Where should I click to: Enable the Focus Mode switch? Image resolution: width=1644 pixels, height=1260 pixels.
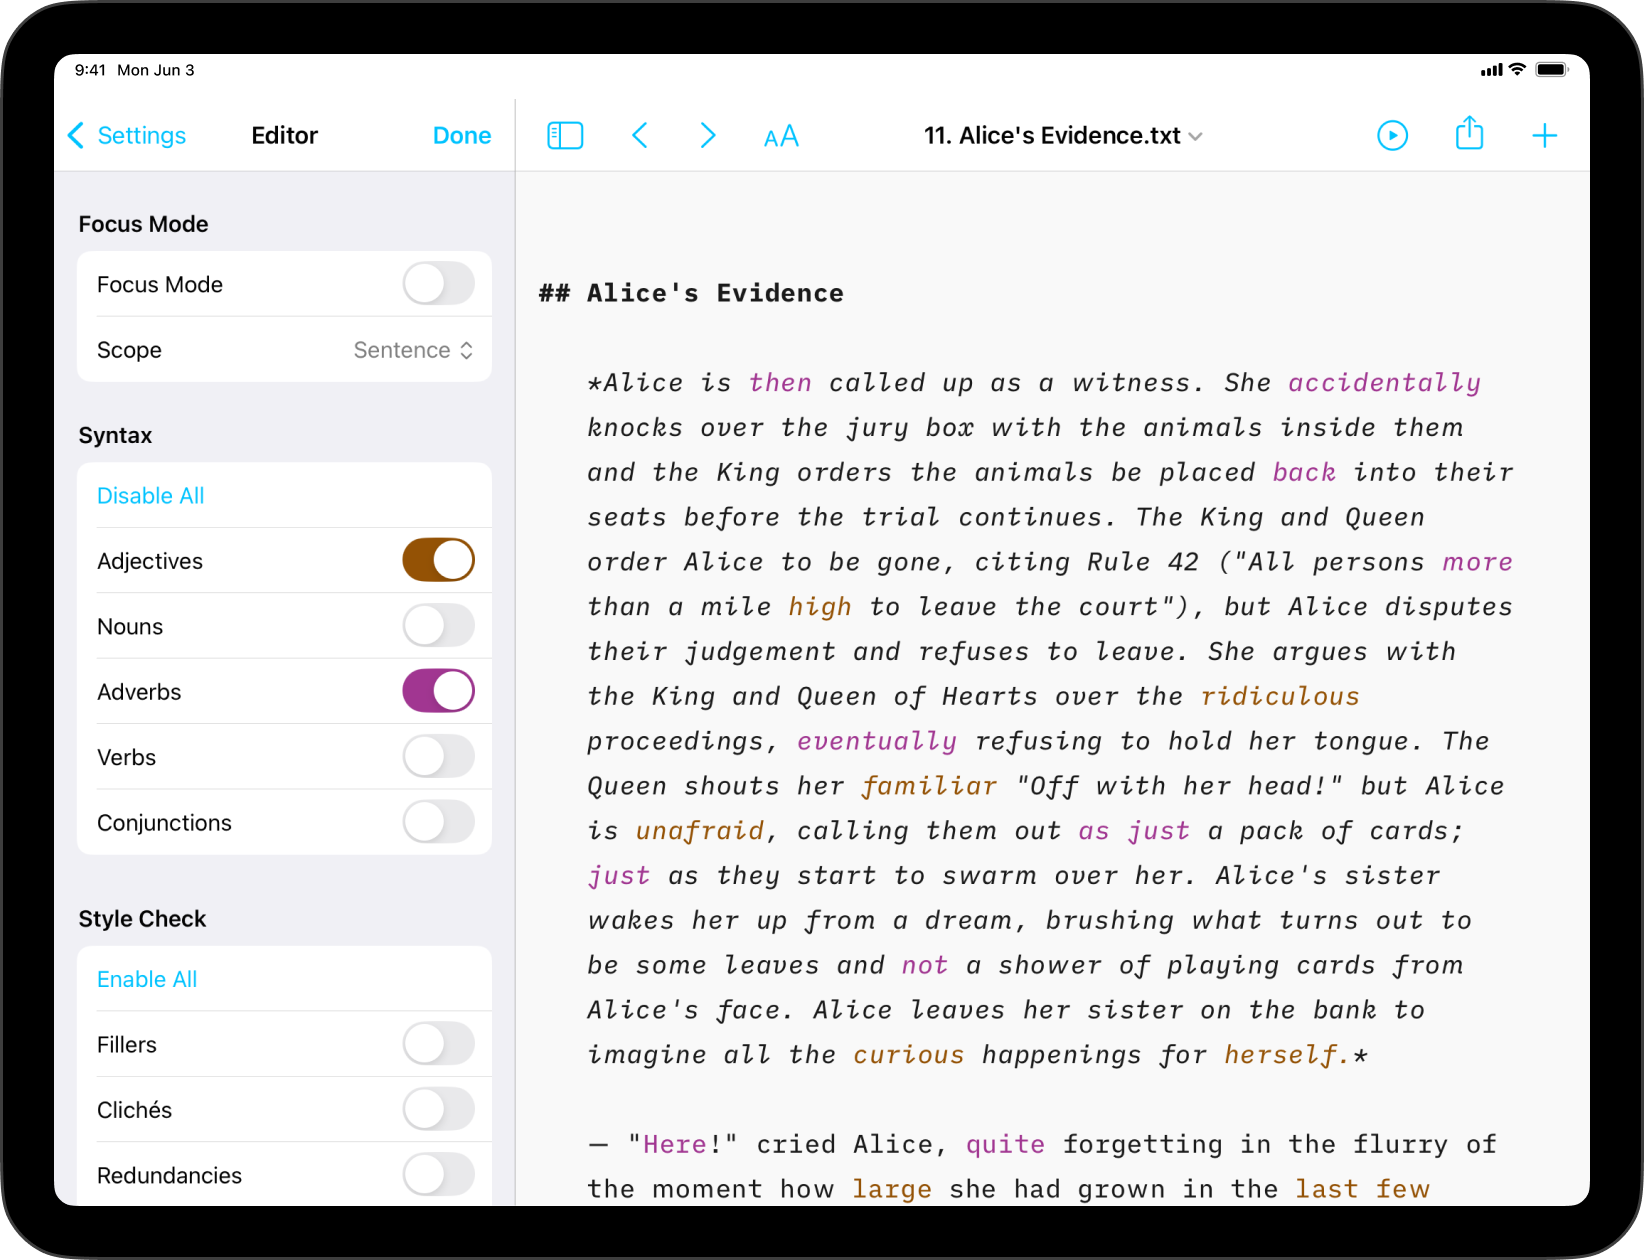click(438, 284)
